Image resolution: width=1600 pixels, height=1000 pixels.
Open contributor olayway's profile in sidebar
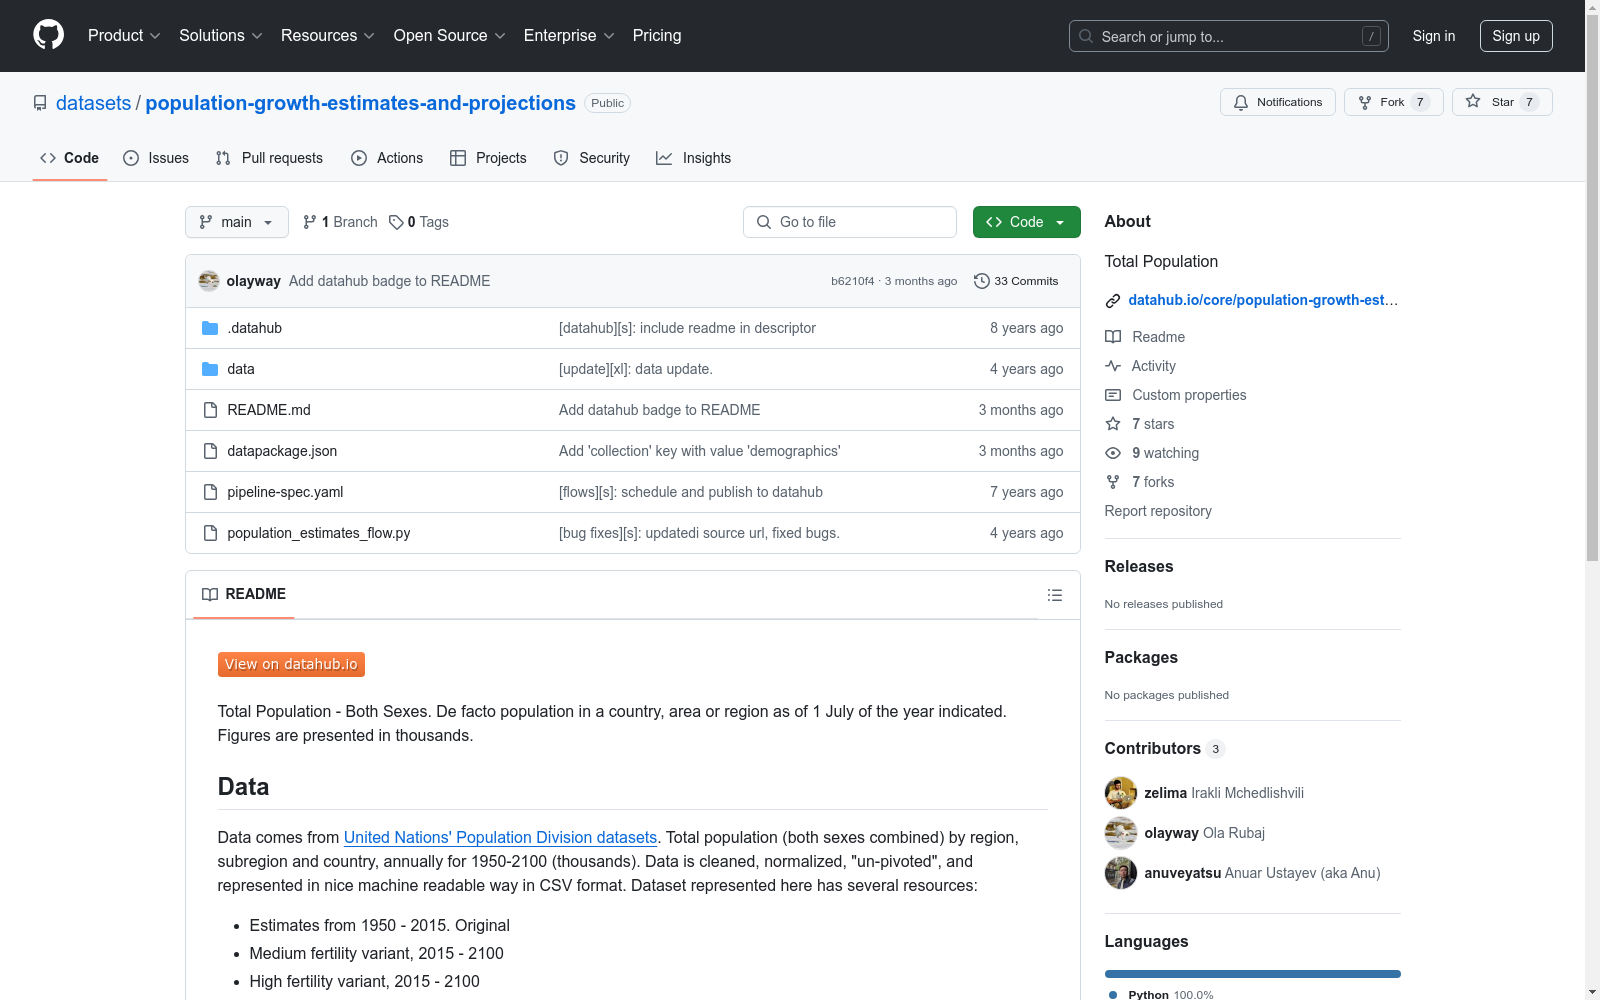[x=1171, y=833]
